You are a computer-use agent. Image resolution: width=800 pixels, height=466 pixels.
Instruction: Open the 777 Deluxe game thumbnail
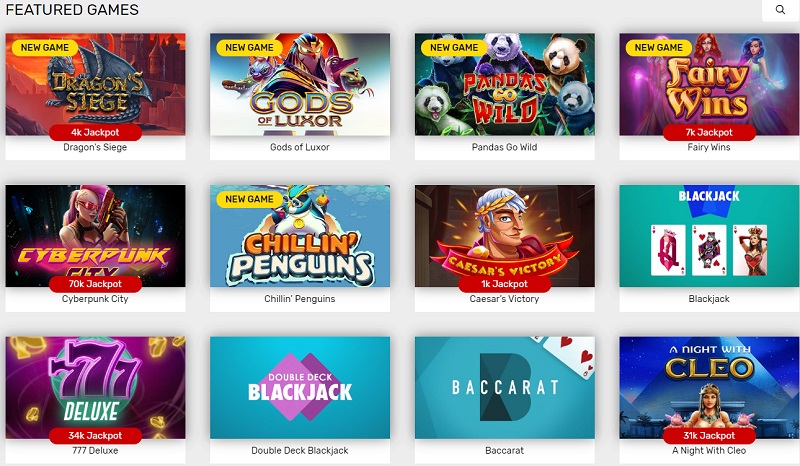pyautogui.click(x=95, y=387)
